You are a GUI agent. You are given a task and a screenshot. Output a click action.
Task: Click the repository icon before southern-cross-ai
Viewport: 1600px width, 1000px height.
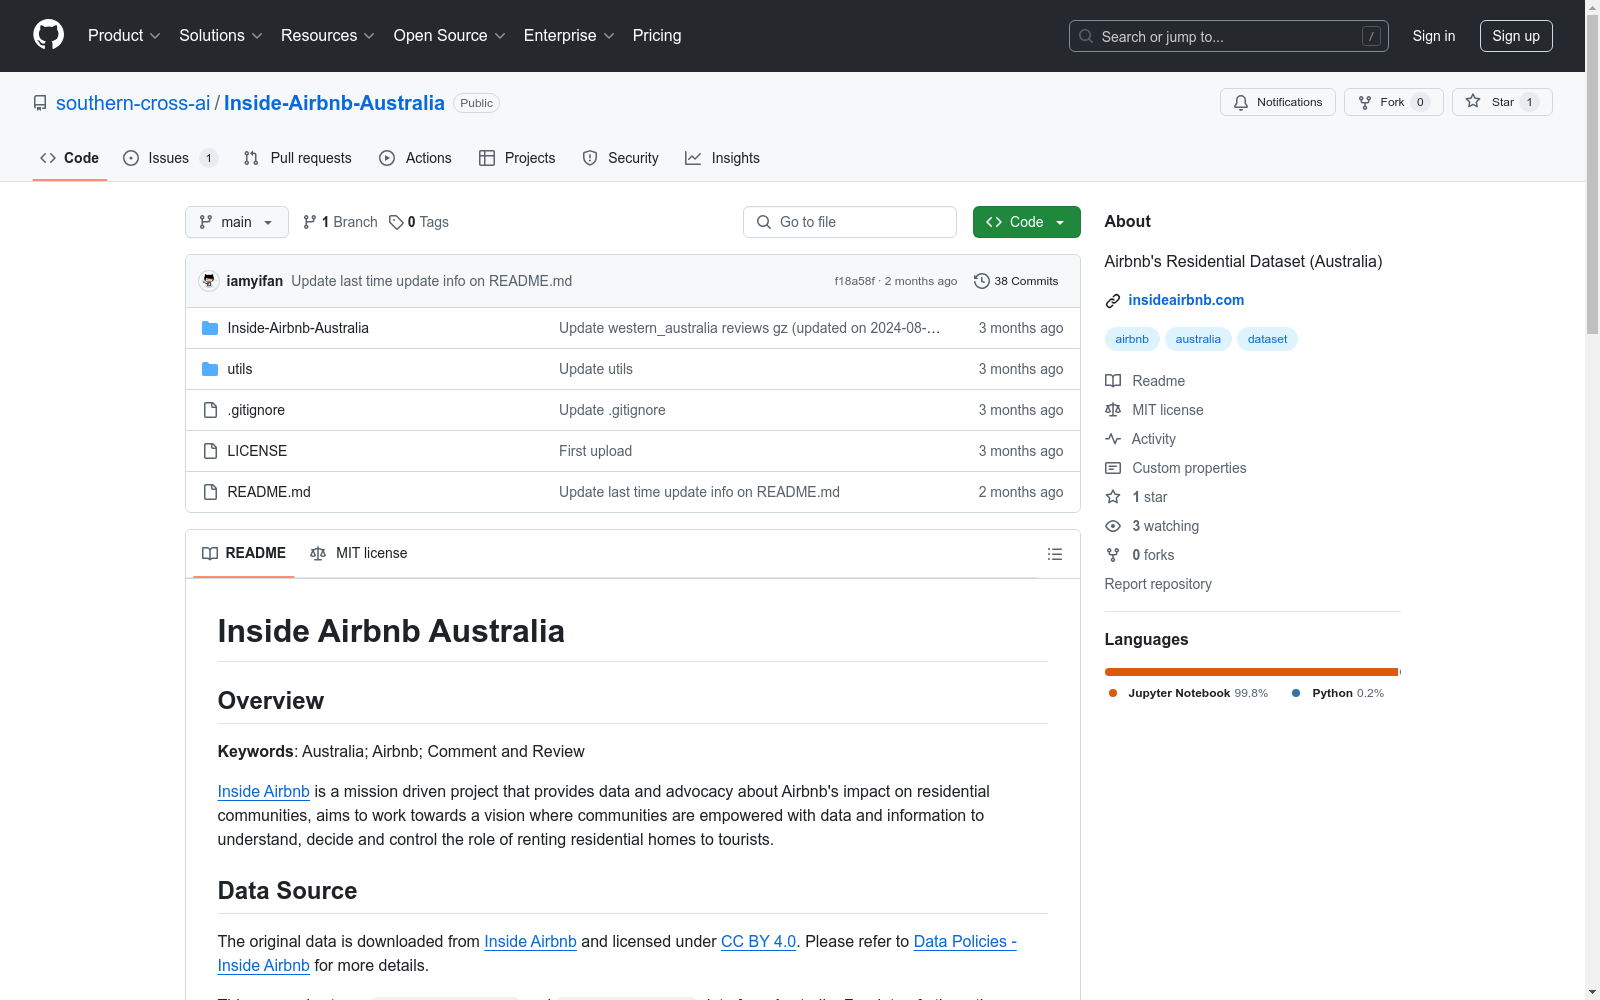pos(40,103)
